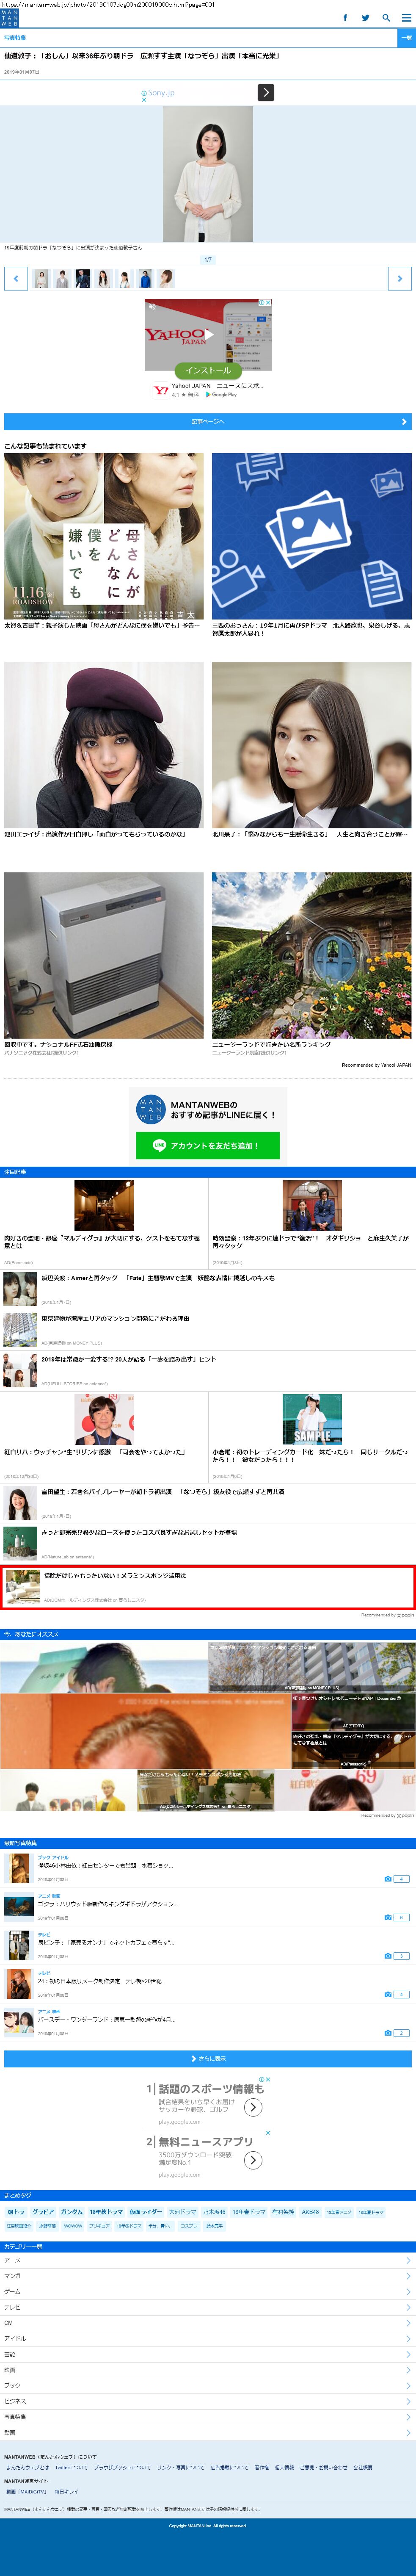The image size is (416, 2576).
Task: Open the MANTAN WEB home logo
Action: [x=9, y=18]
